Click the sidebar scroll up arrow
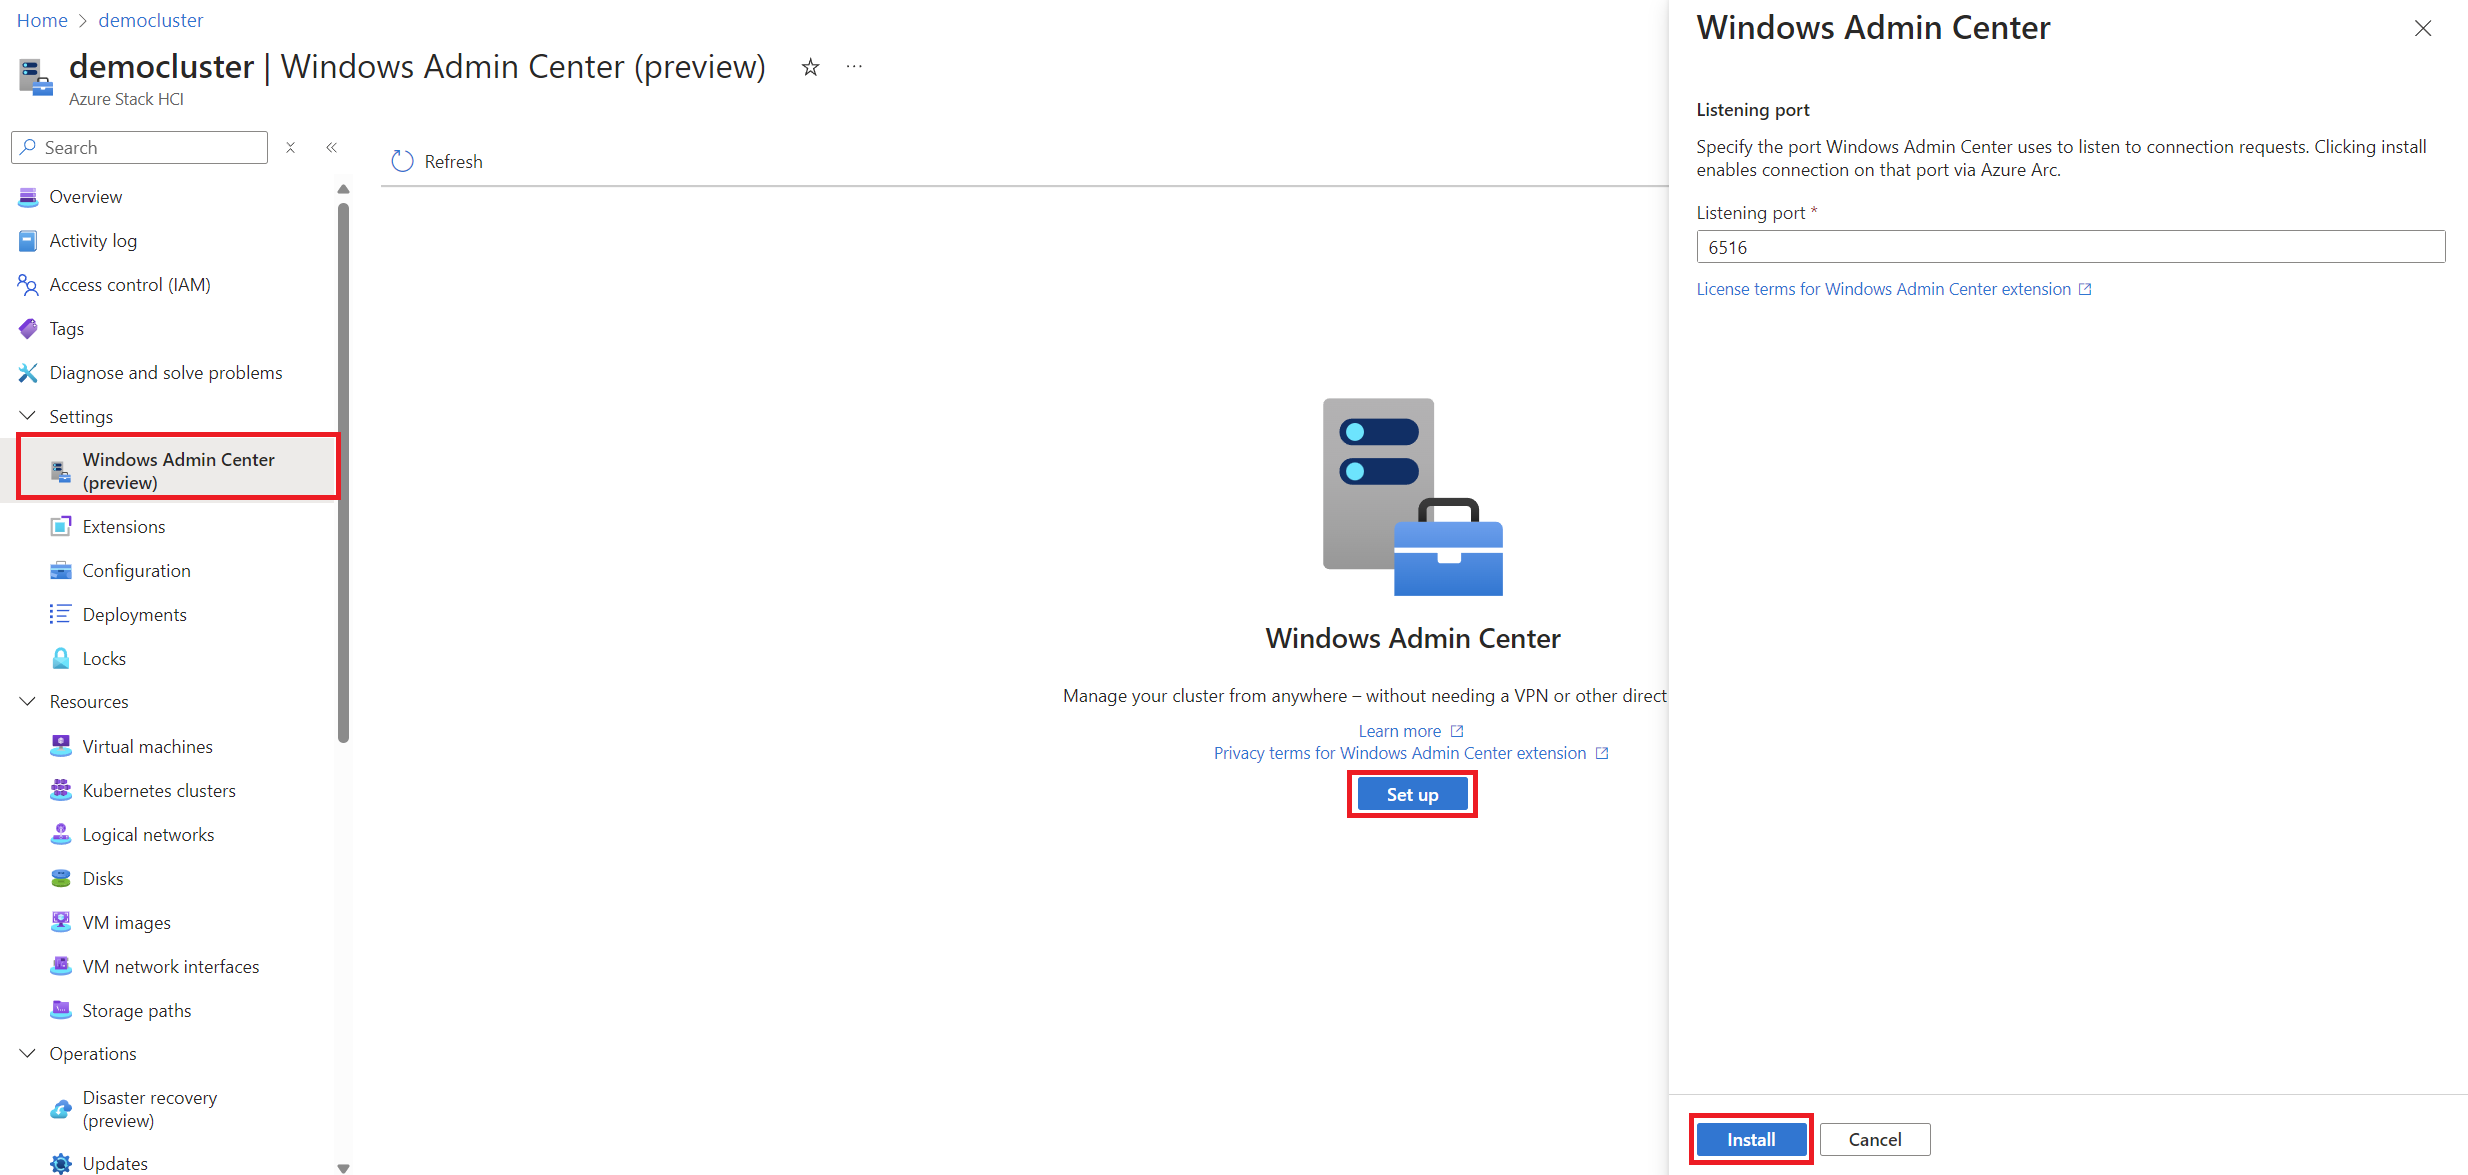Screen dimensions: 2468x1175 pos(344,189)
